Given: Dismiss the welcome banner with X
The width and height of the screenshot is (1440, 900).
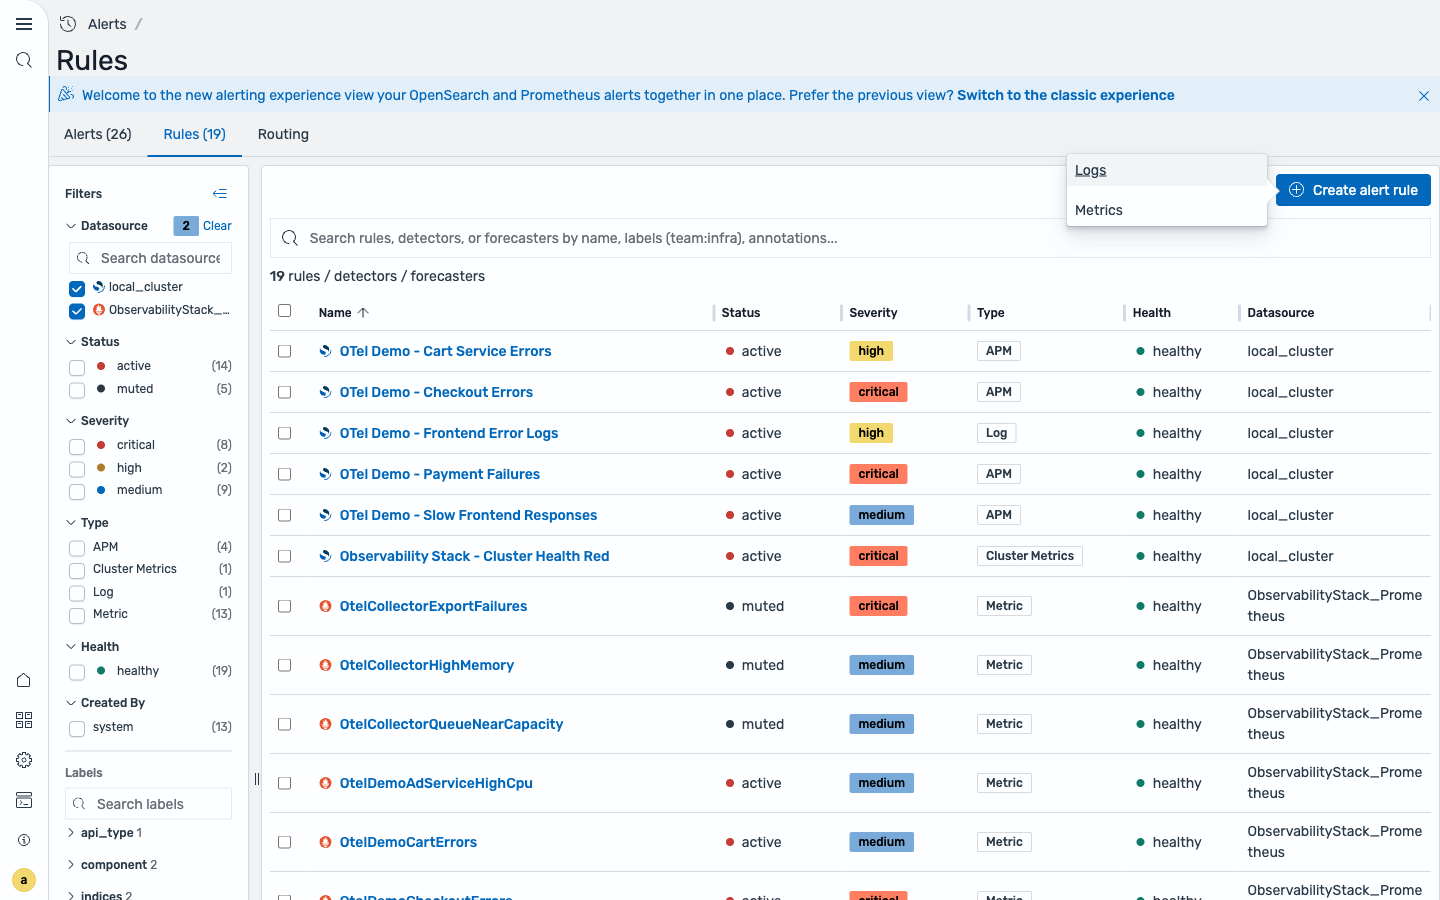Looking at the screenshot, I should click(x=1423, y=96).
